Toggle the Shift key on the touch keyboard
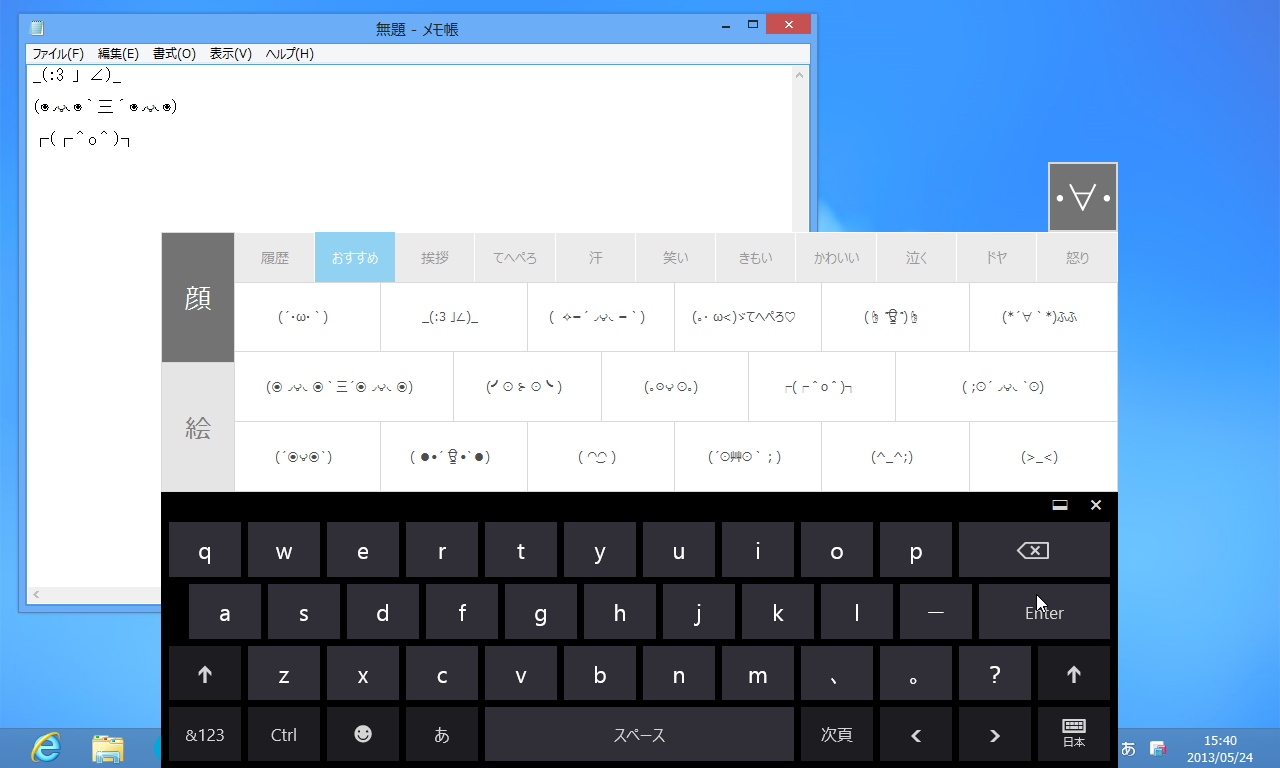Image resolution: width=1280 pixels, height=768 pixels. pos(205,674)
